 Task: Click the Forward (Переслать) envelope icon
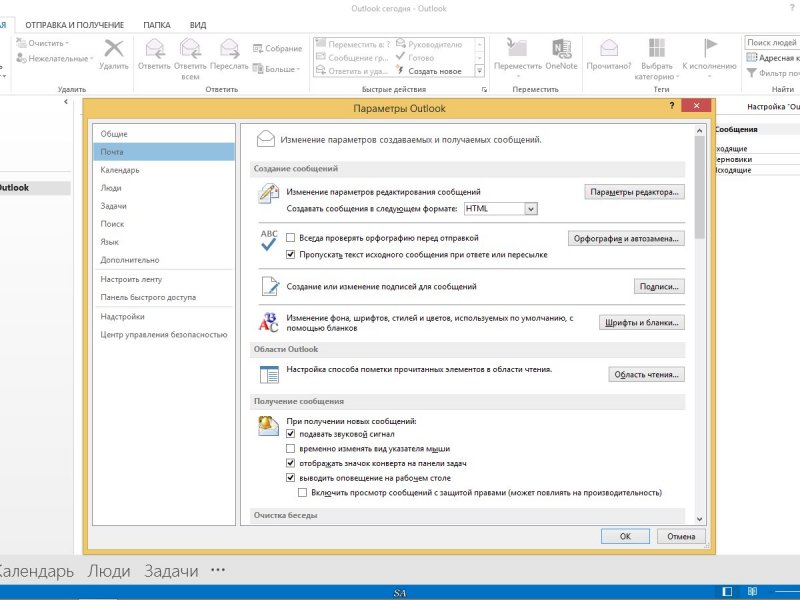pos(229,49)
